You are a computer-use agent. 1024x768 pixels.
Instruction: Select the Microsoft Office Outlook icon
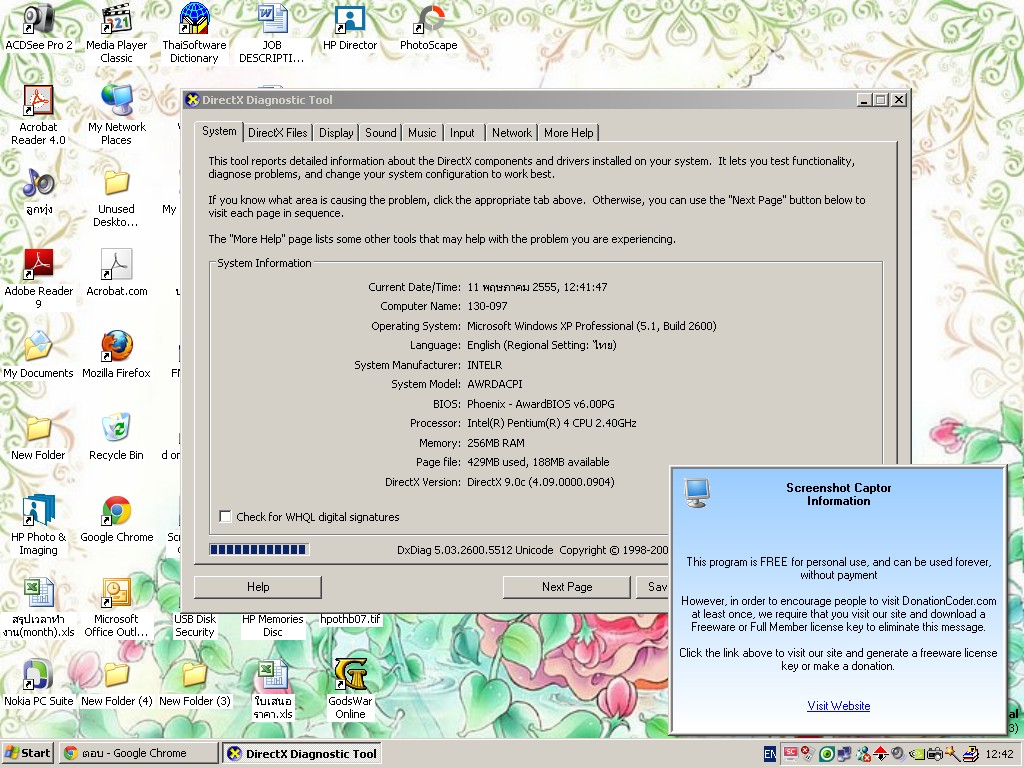click(116, 607)
